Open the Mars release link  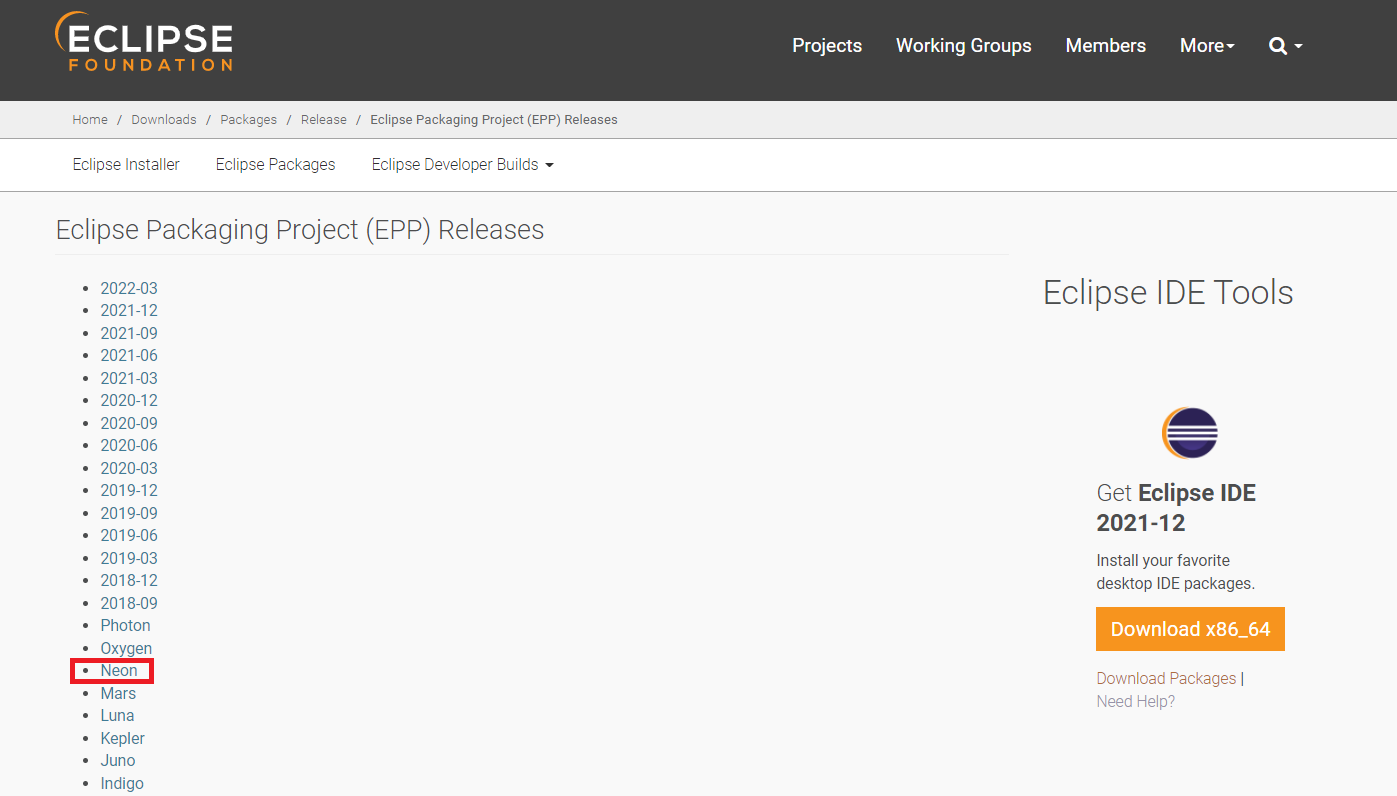pos(118,693)
